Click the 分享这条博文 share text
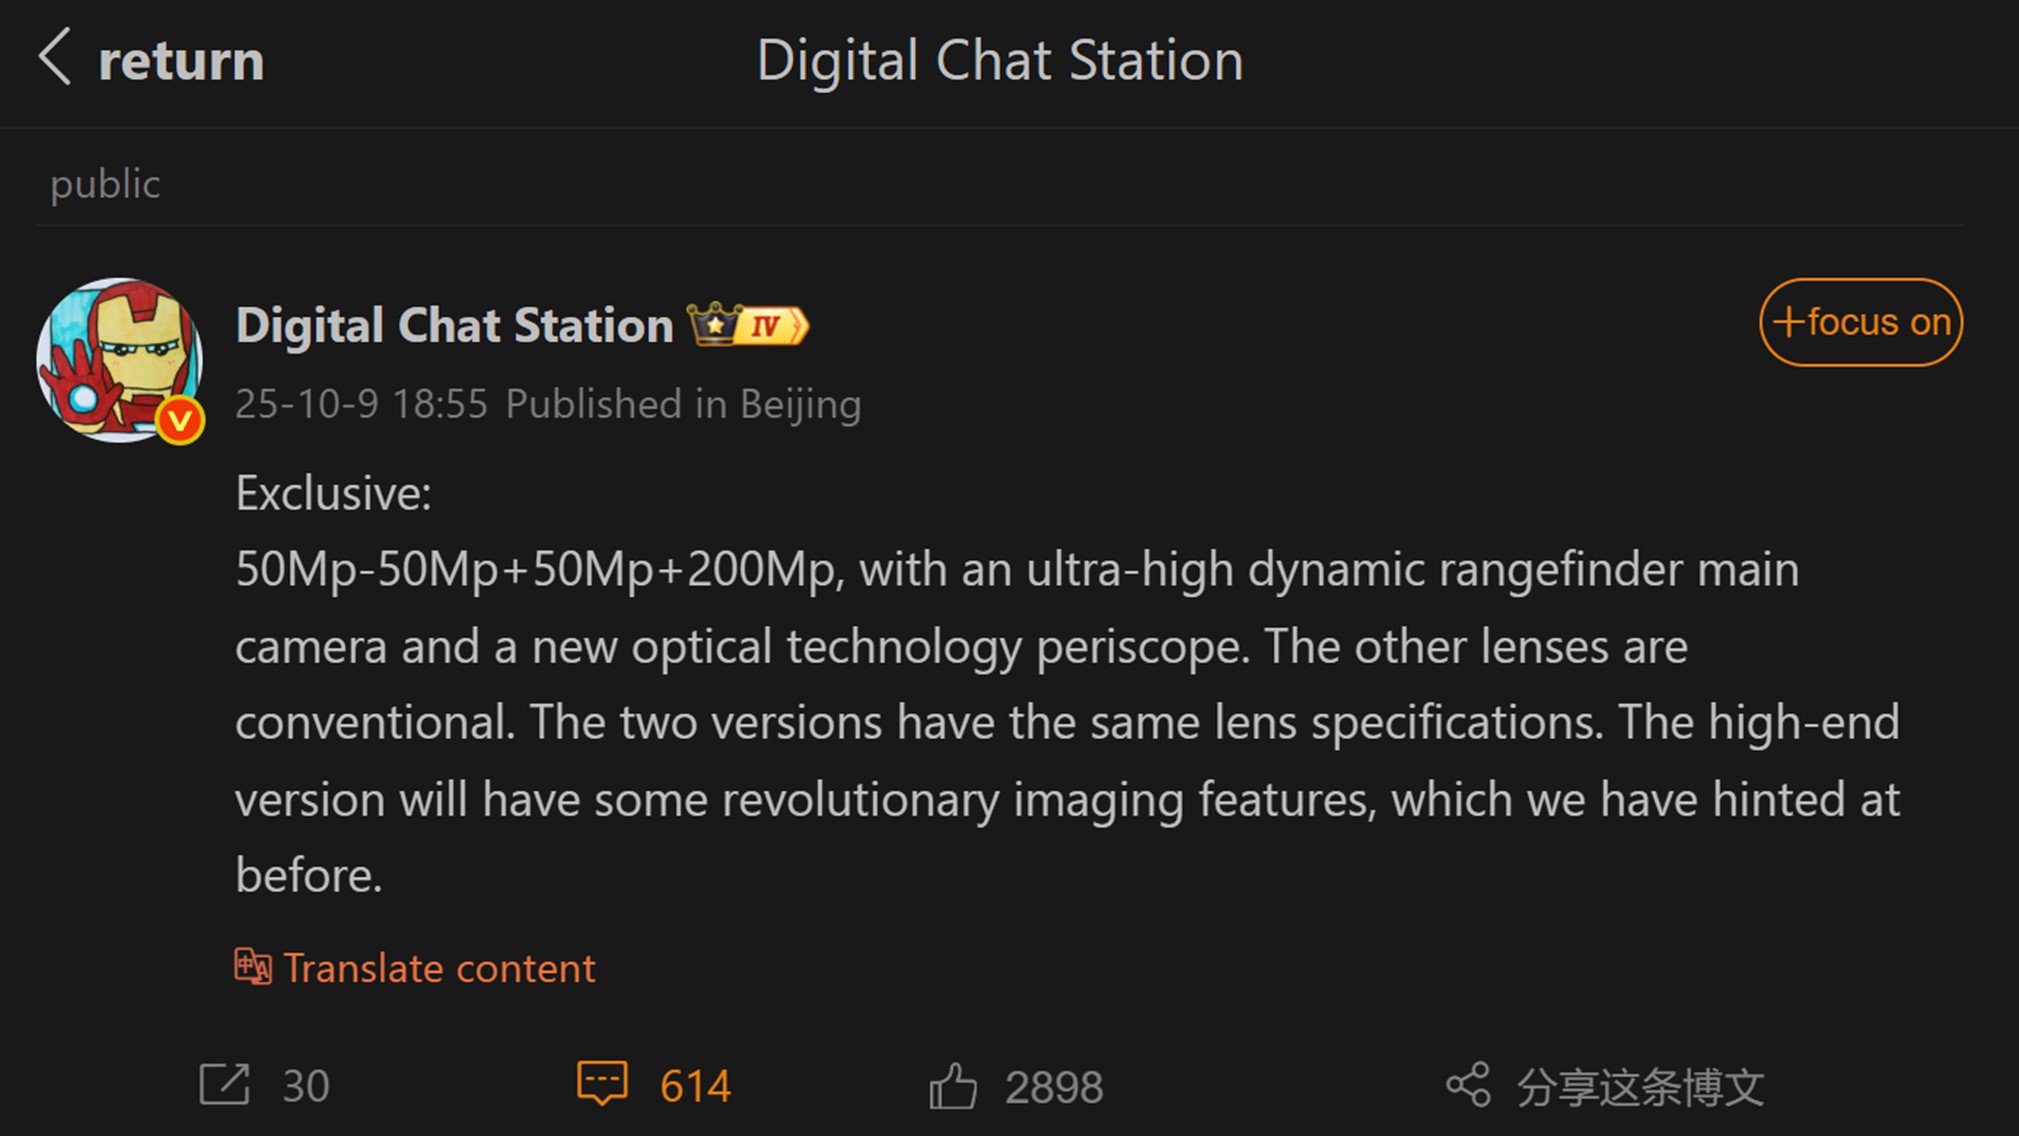2019x1136 pixels. tap(1640, 1087)
